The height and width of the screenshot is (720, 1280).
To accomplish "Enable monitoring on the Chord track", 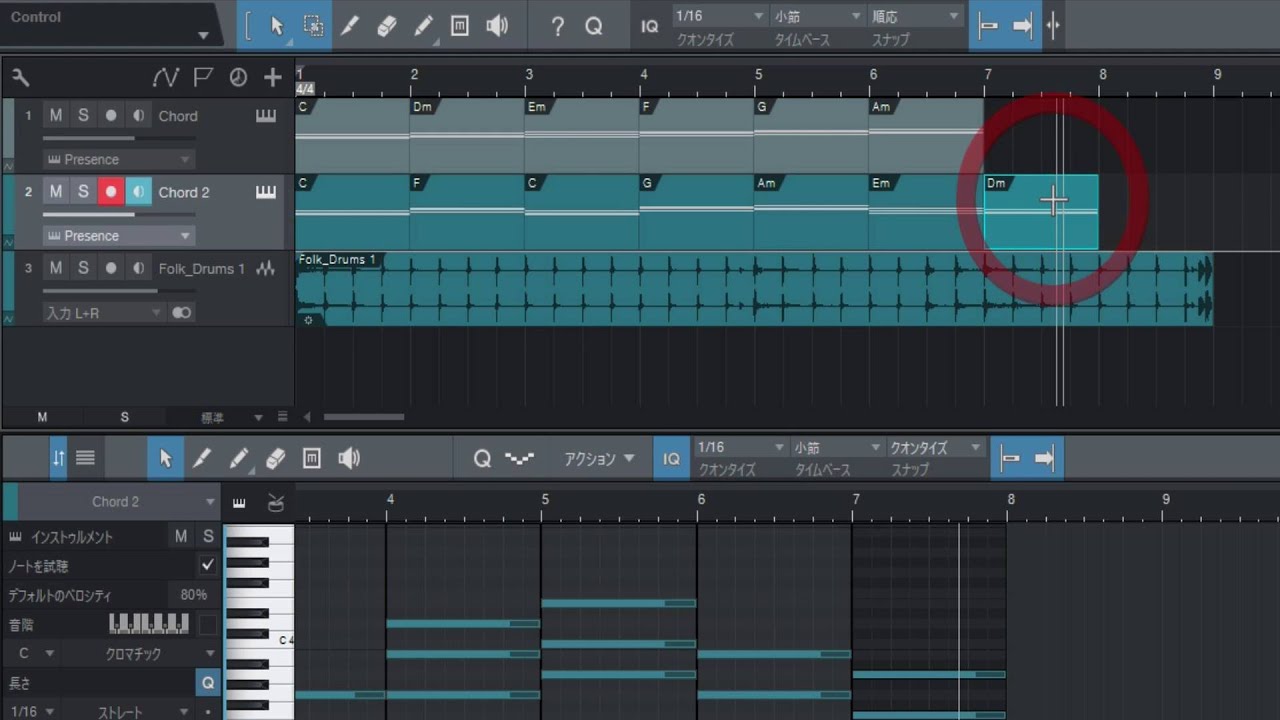I will (x=138, y=115).
